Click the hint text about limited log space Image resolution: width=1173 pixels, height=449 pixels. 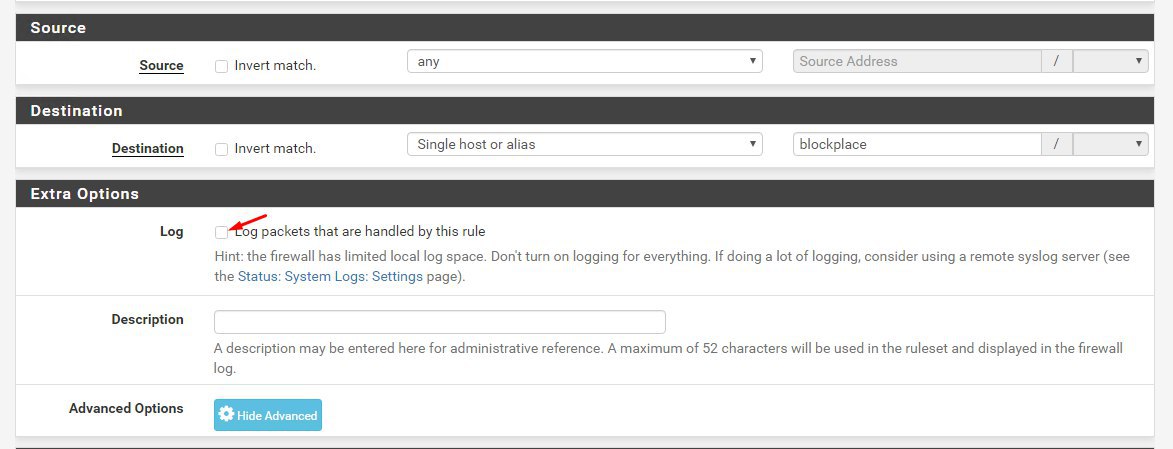[672, 266]
